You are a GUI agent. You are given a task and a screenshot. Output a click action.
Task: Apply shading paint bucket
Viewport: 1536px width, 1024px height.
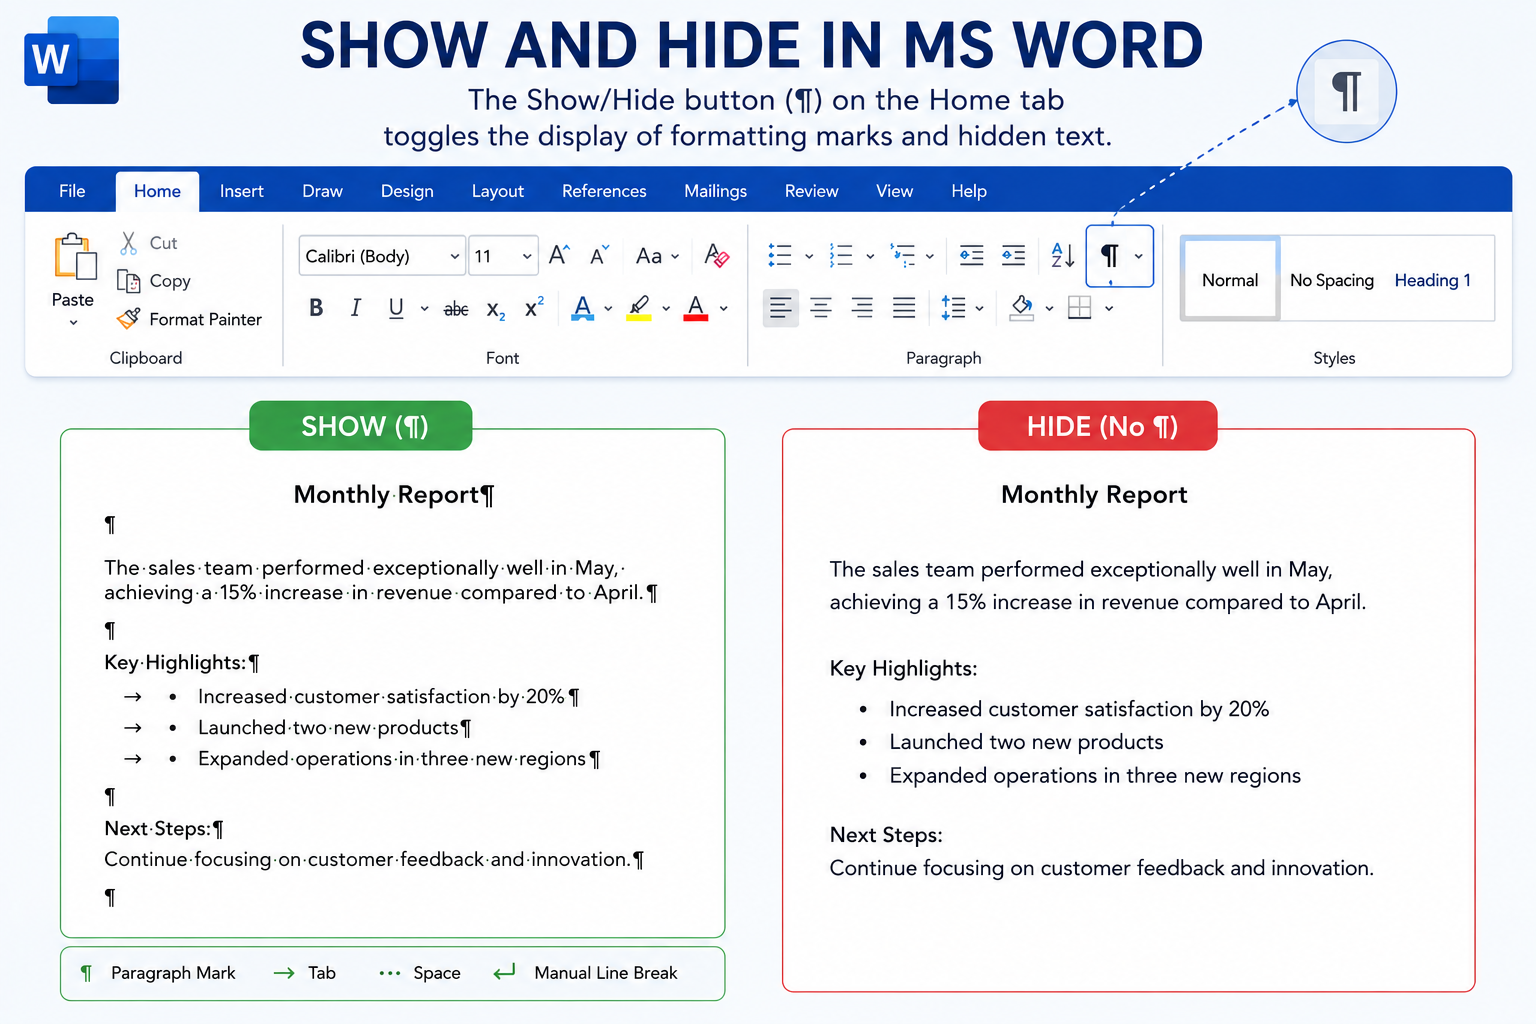tap(1022, 308)
